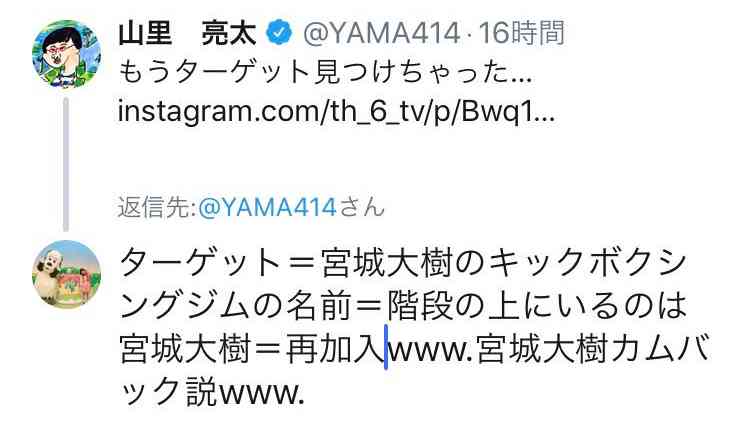
Task: Open the 16時間 timestamp
Action: [x=522, y=33]
